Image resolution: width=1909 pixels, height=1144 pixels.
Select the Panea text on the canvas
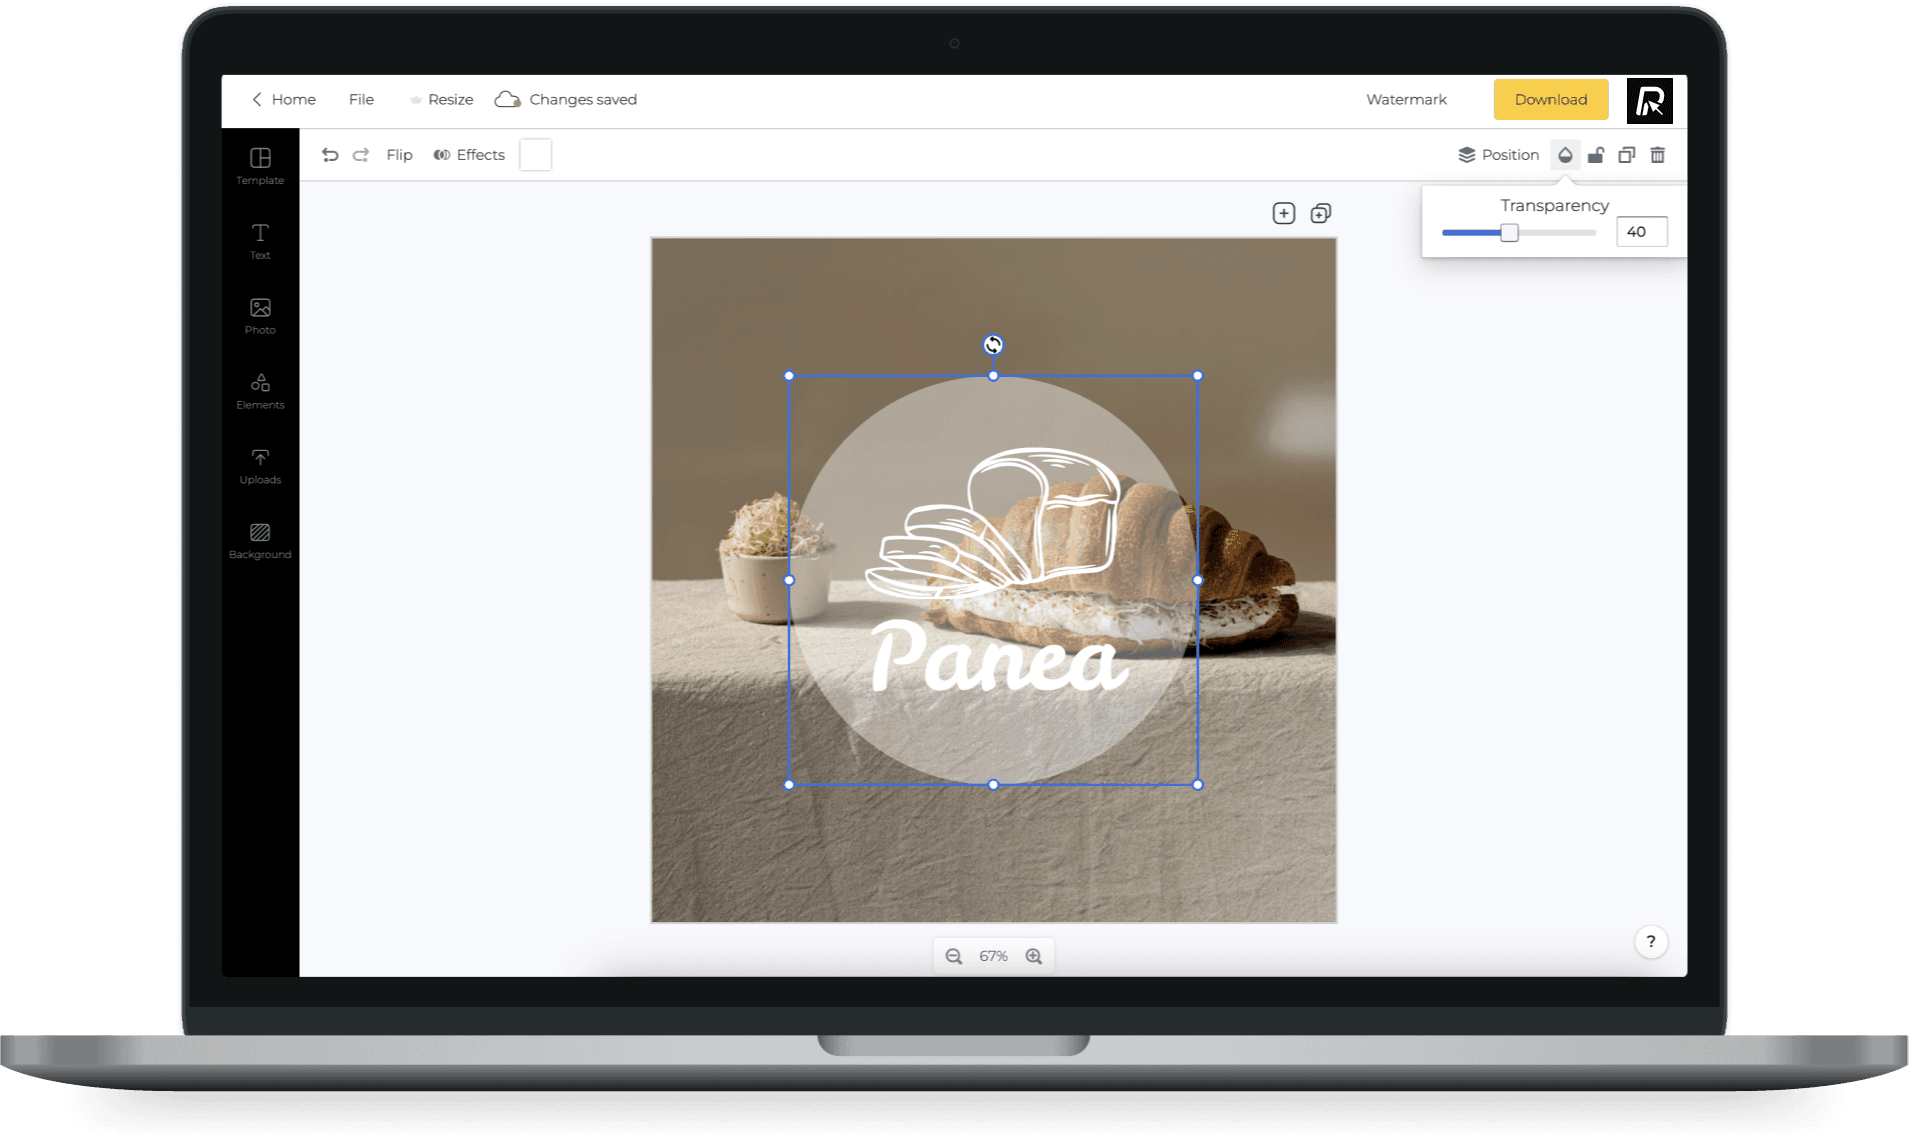pos(998,656)
